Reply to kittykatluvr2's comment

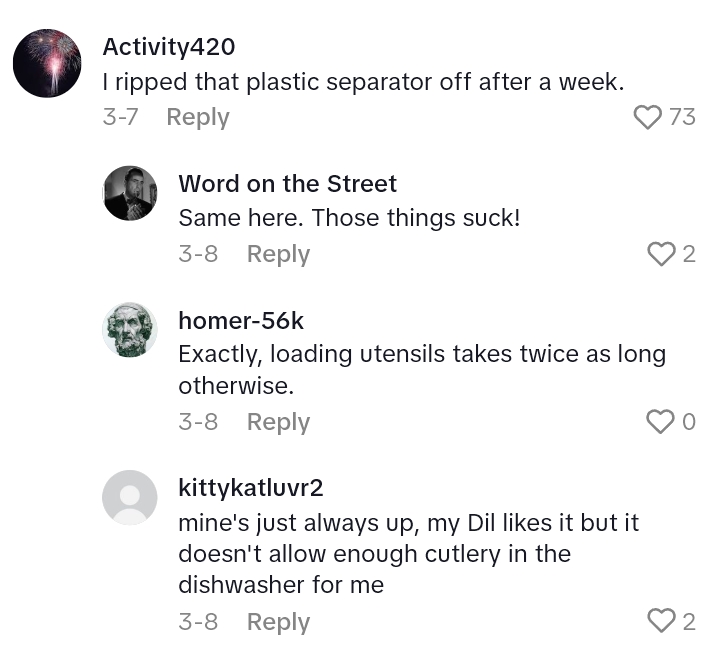(278, 622)
